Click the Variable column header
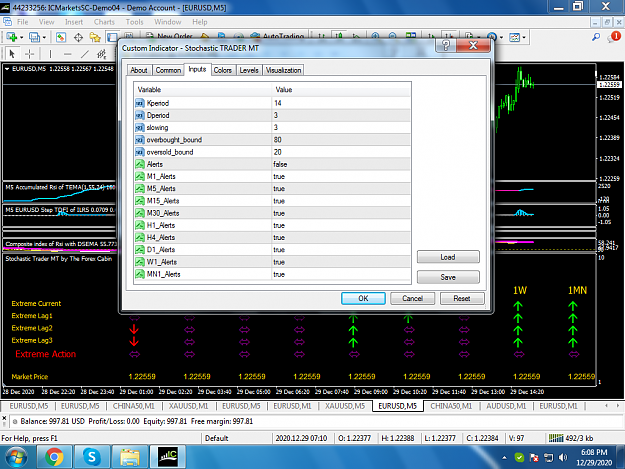This screenshot has height=469, width=625. tap(203, 90)
